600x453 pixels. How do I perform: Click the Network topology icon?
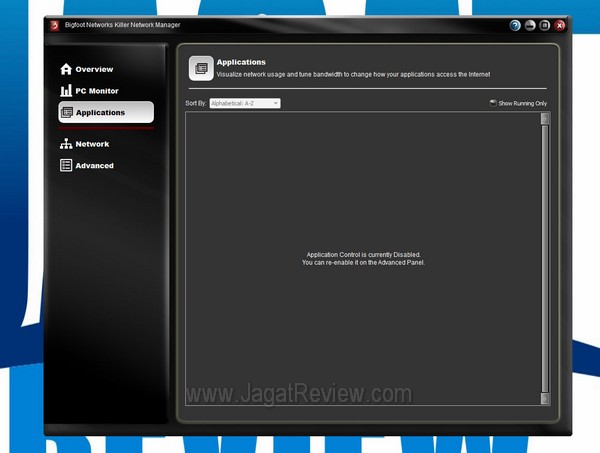[x=66, y=144]
